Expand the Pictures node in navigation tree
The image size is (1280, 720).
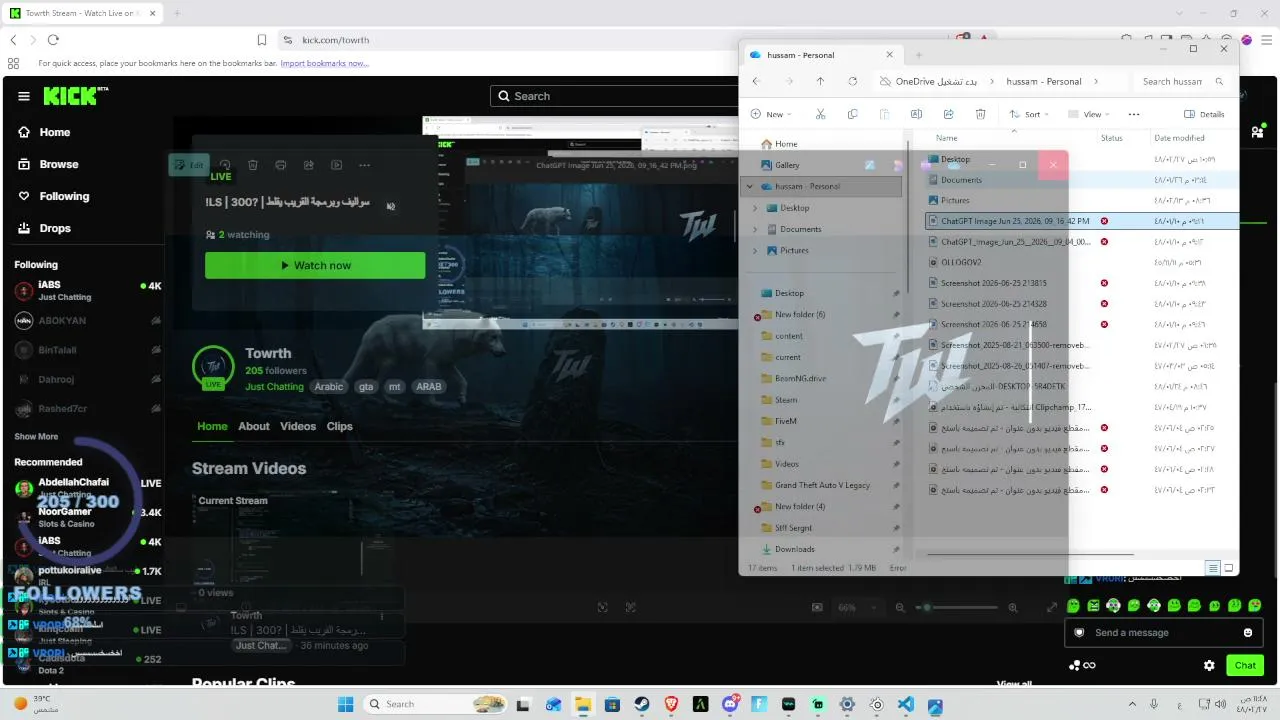tap(756, 250)
